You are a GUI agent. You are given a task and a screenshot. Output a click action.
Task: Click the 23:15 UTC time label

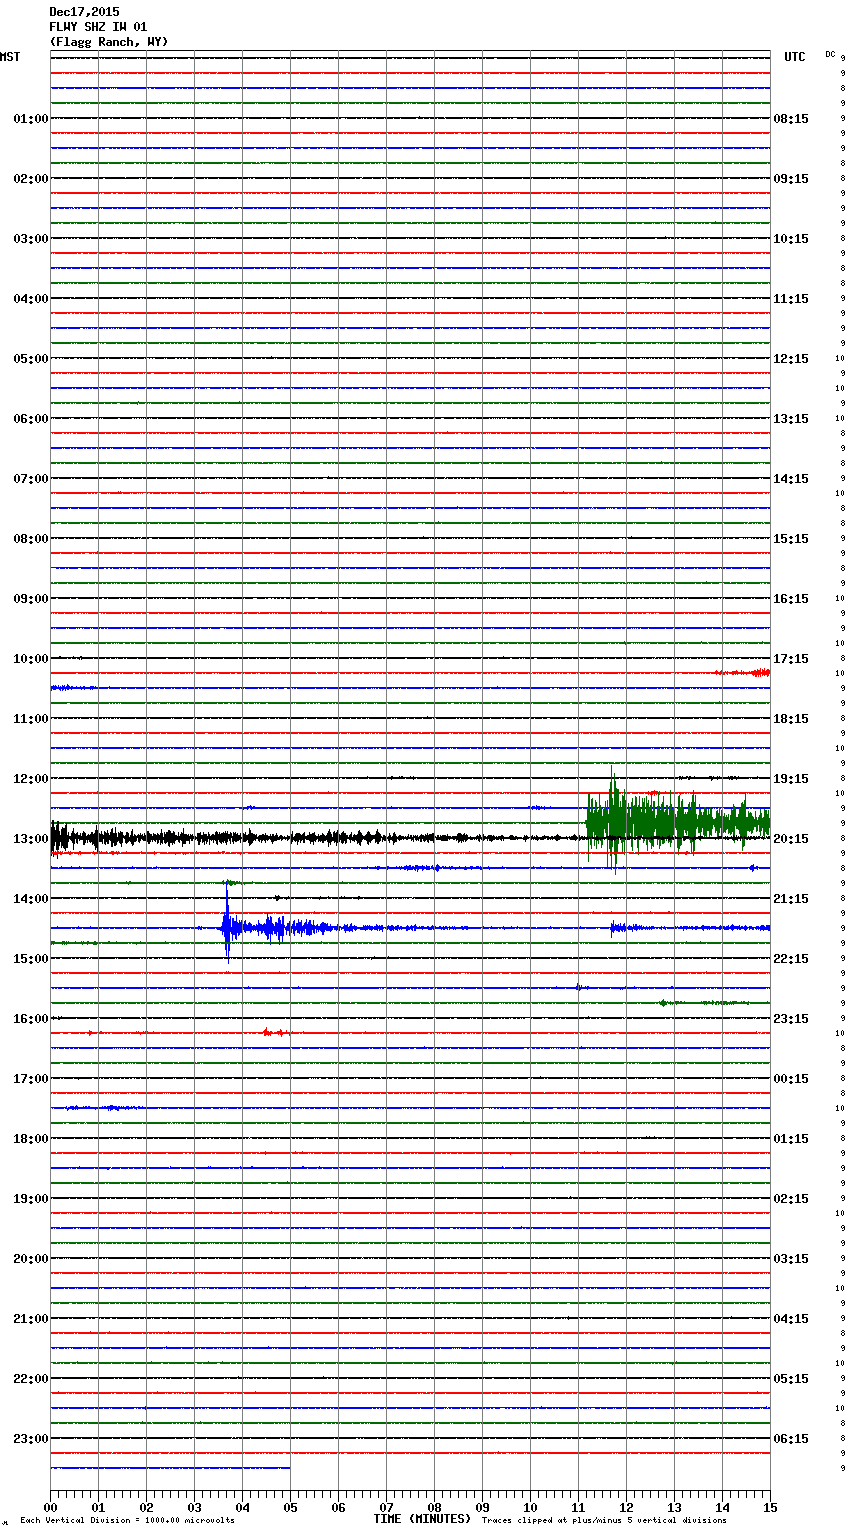791,1019
